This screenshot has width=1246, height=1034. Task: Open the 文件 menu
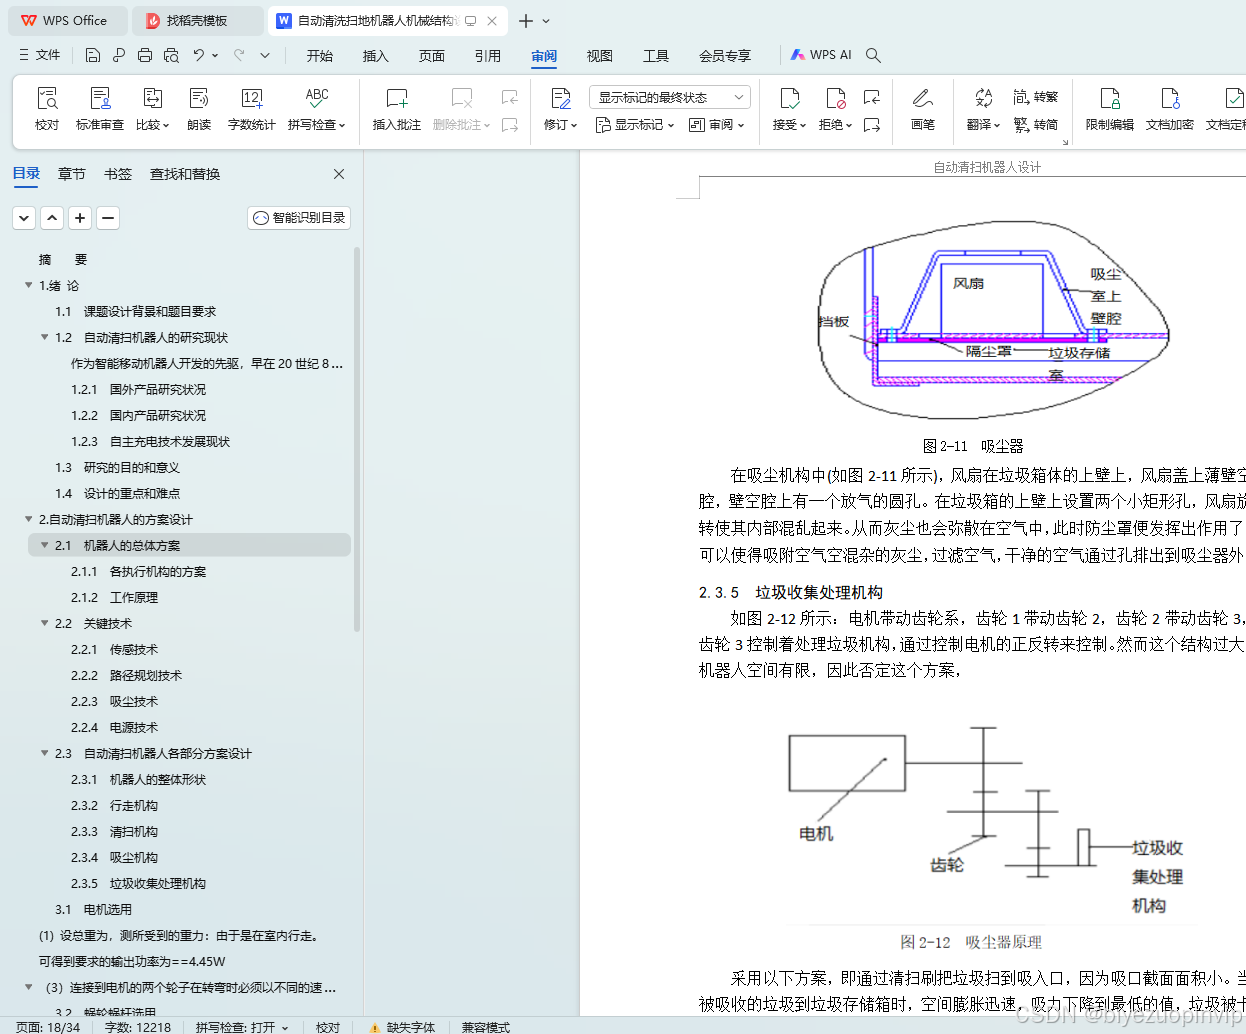[39, 55]
